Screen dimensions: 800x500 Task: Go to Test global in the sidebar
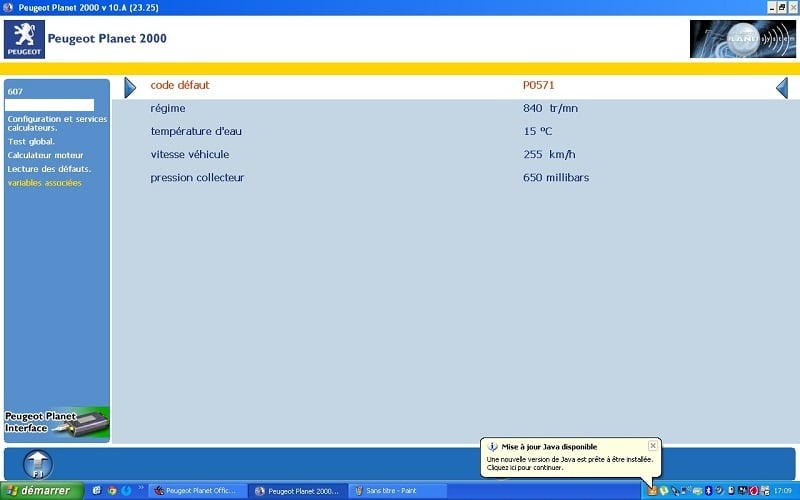[31, 141]
